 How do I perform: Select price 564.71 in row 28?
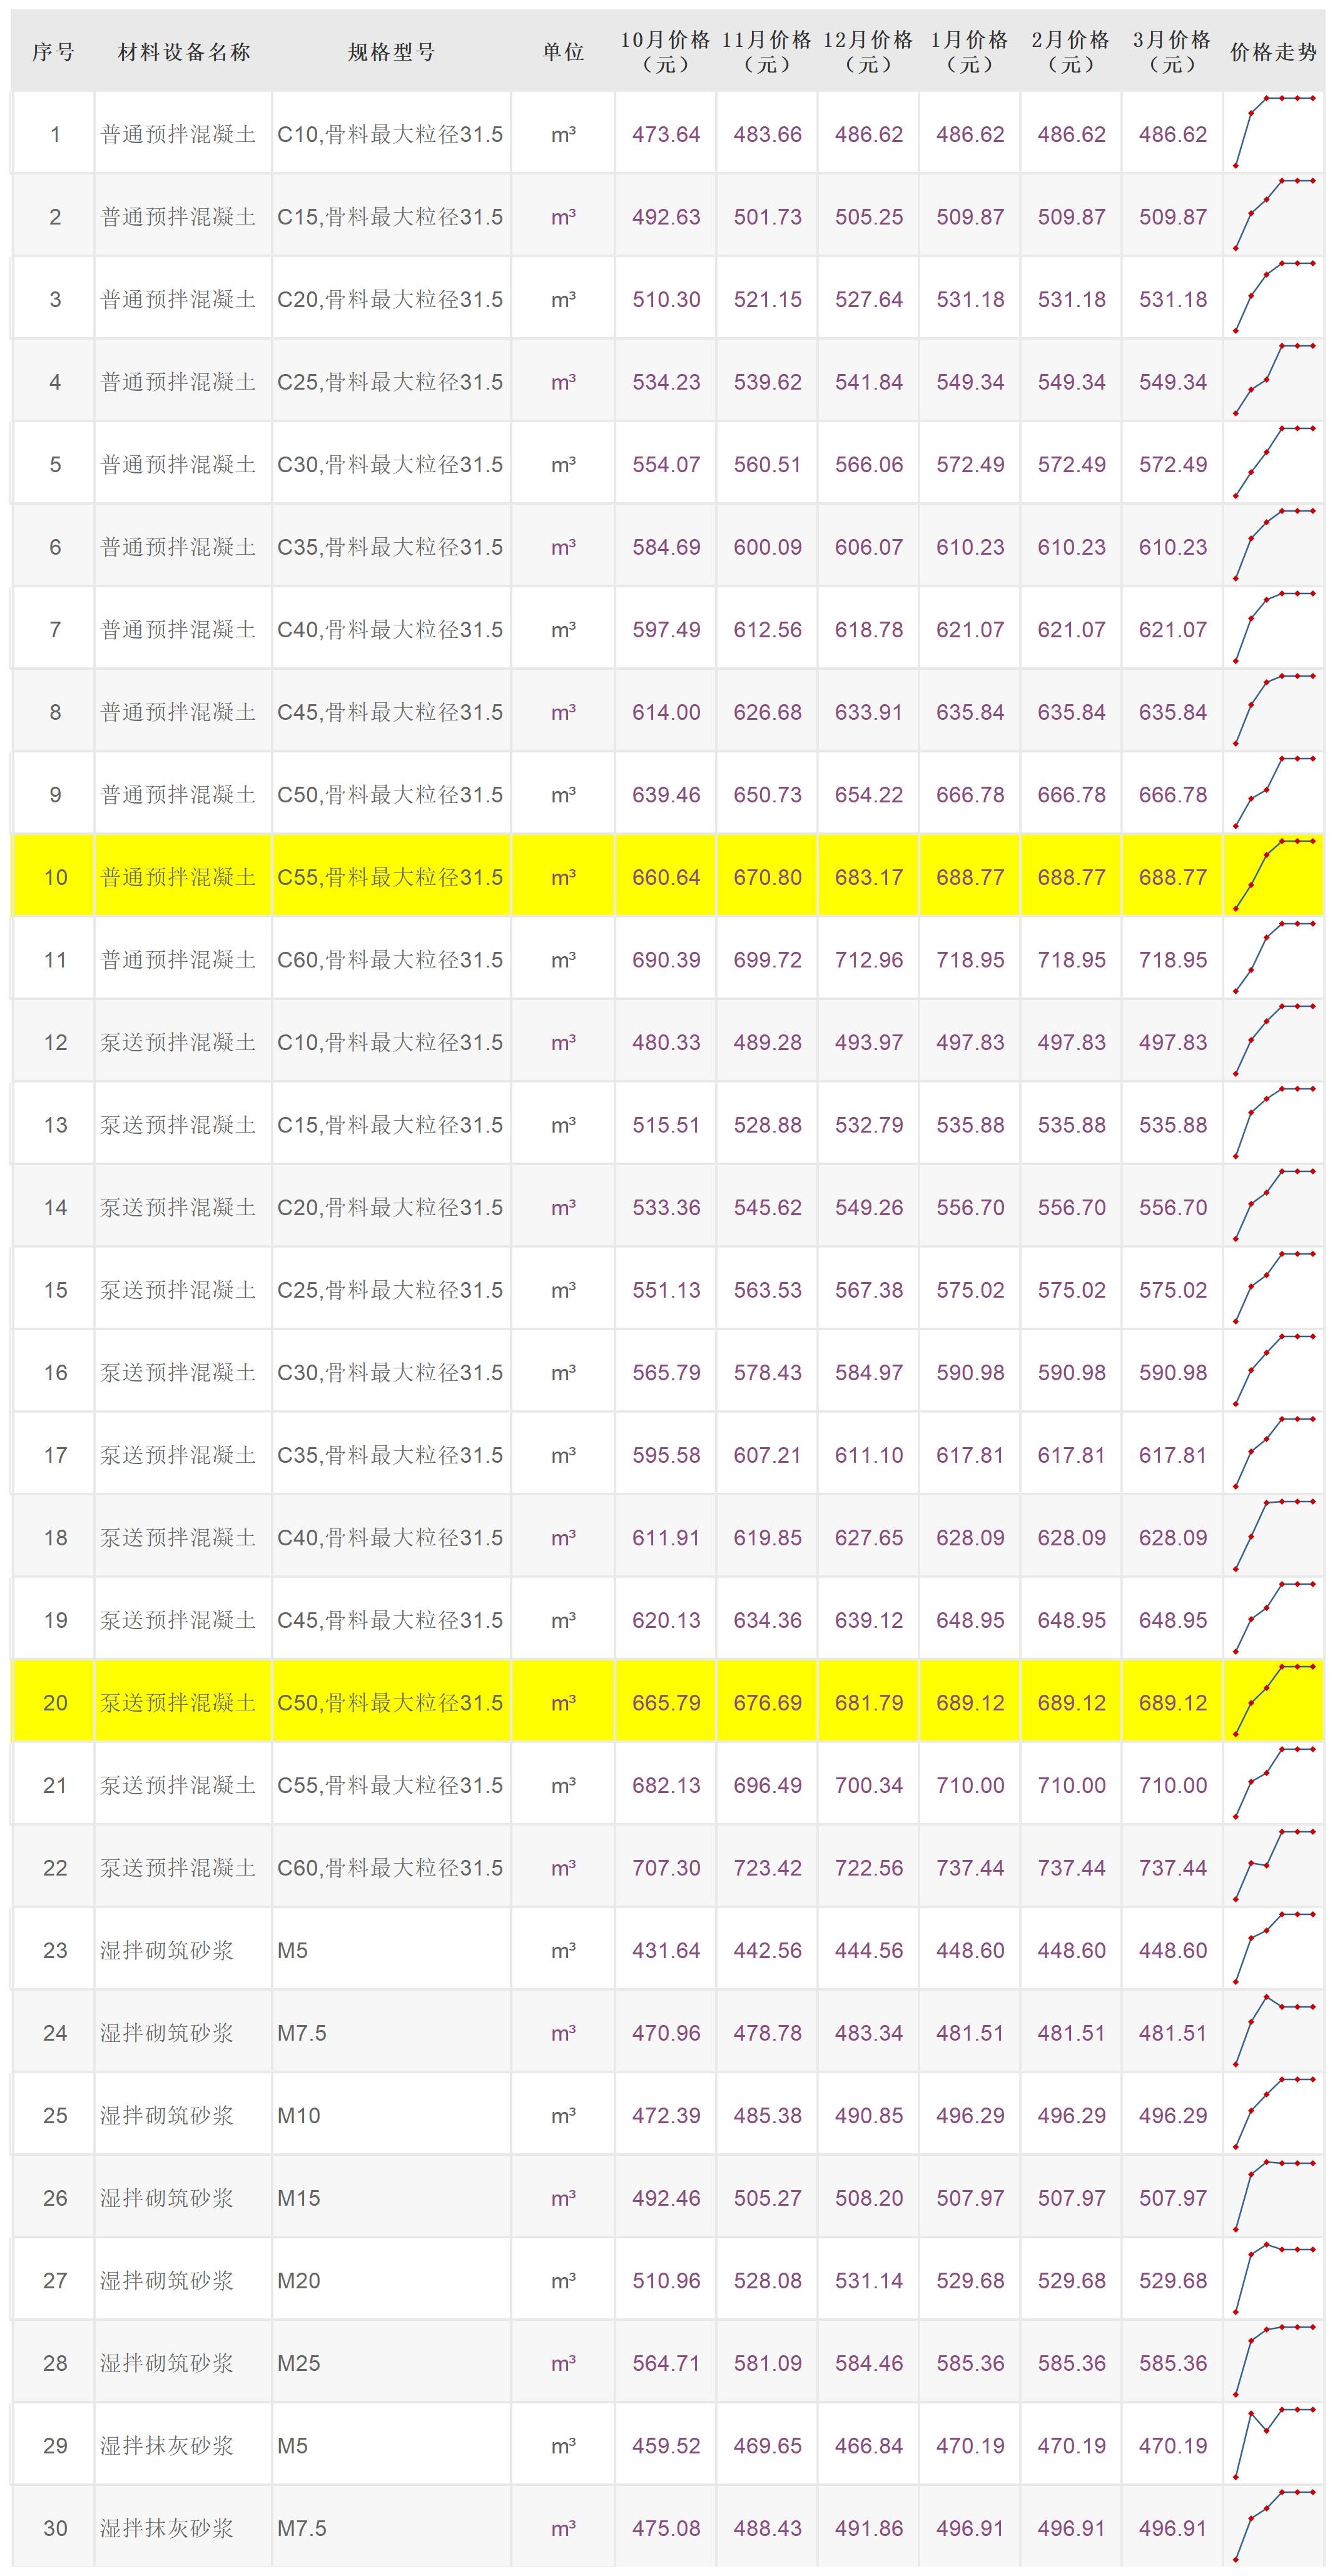pyautogui.click(x=666, y=2362)
